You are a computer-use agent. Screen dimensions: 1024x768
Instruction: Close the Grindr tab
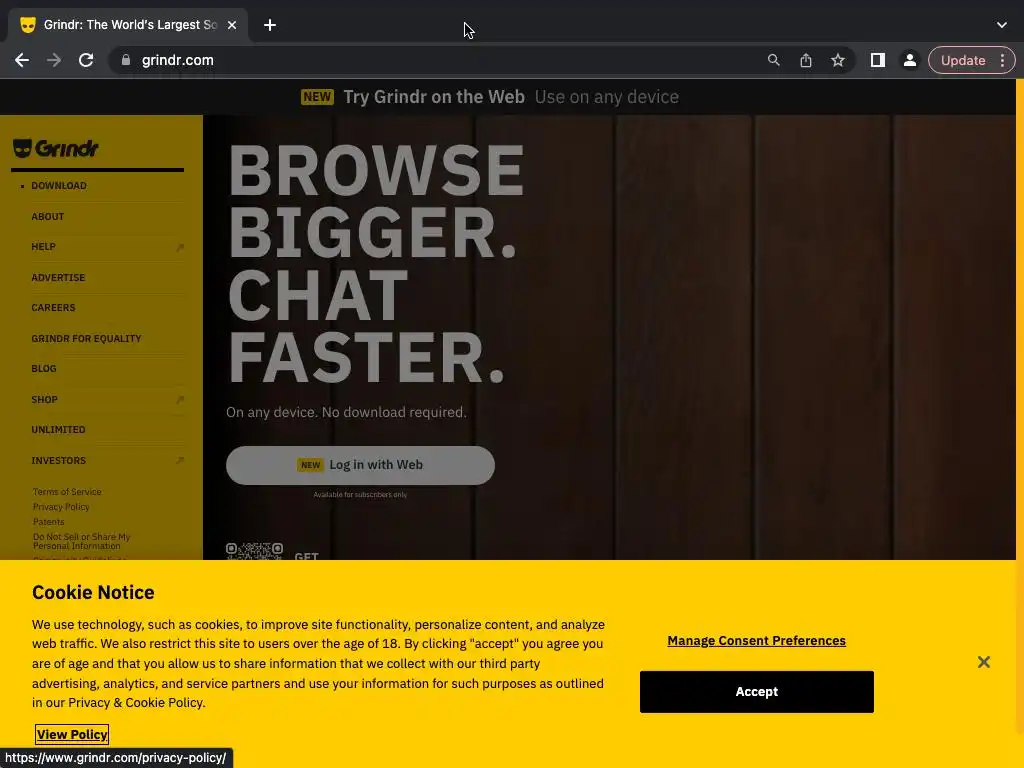[232, 25]
